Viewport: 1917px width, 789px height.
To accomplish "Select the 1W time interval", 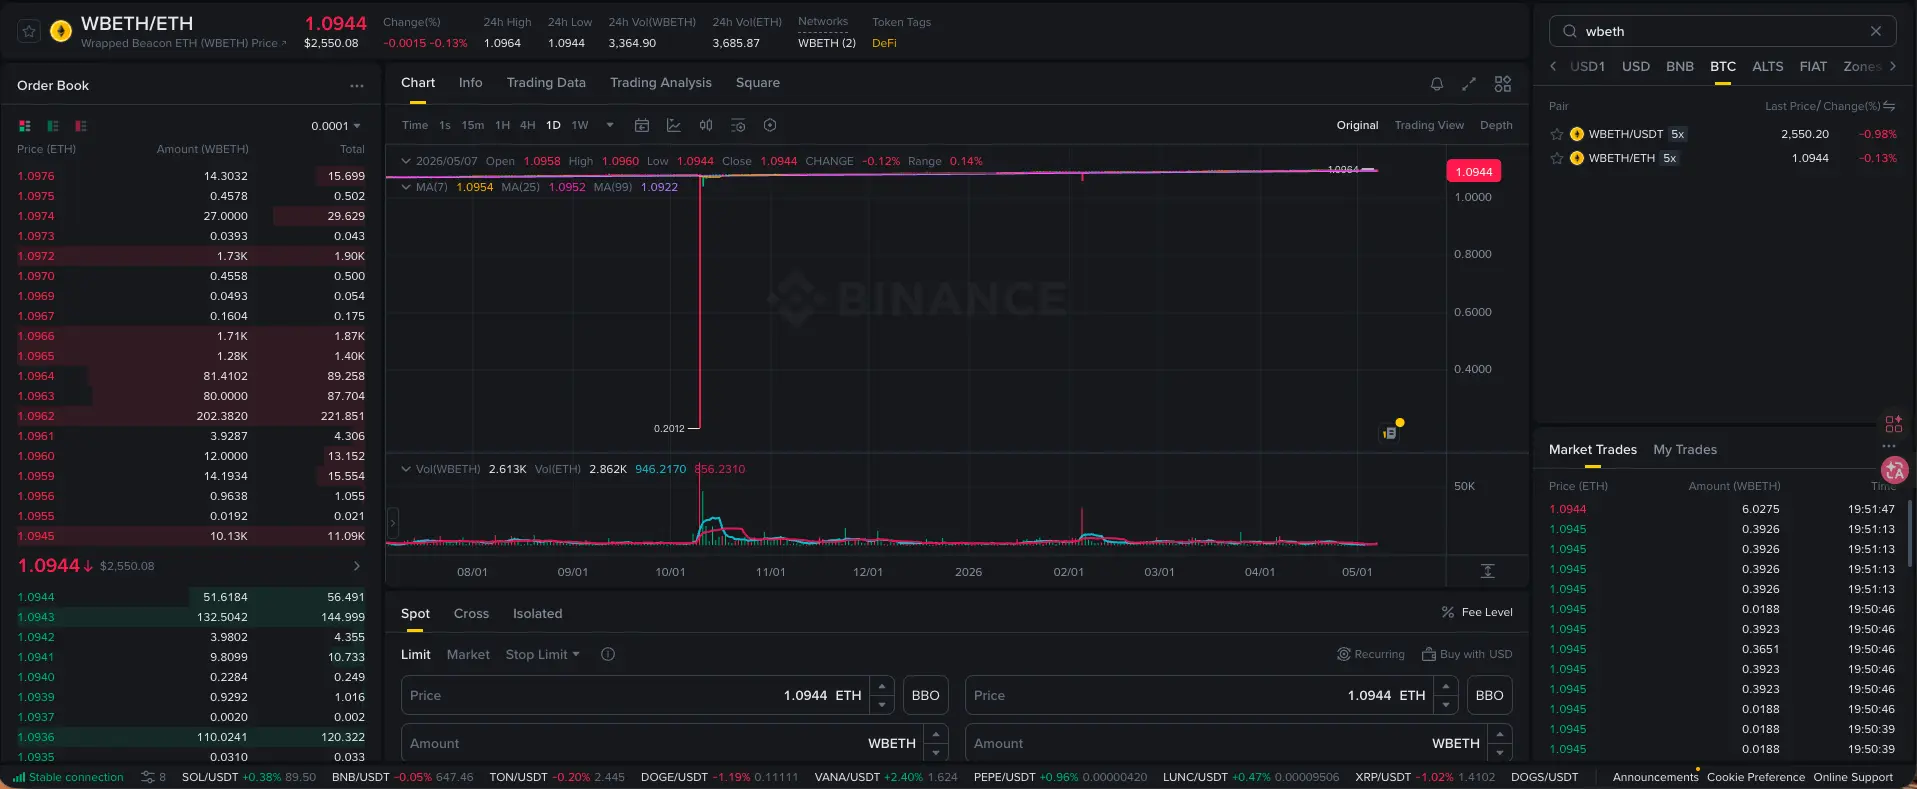I will 580,125.
